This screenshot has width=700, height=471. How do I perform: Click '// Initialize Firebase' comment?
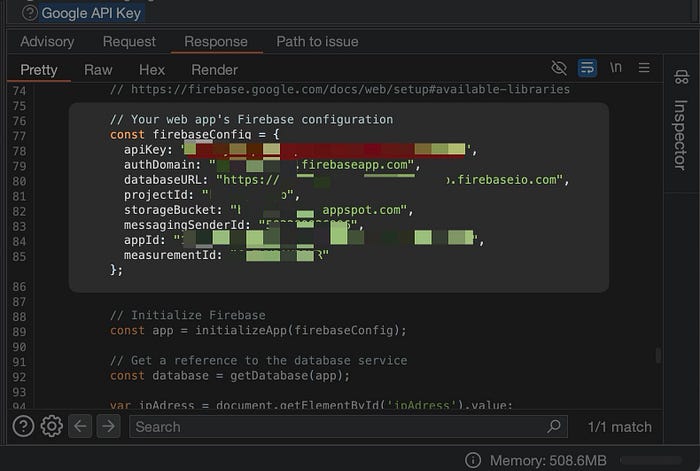click(188, 315)
